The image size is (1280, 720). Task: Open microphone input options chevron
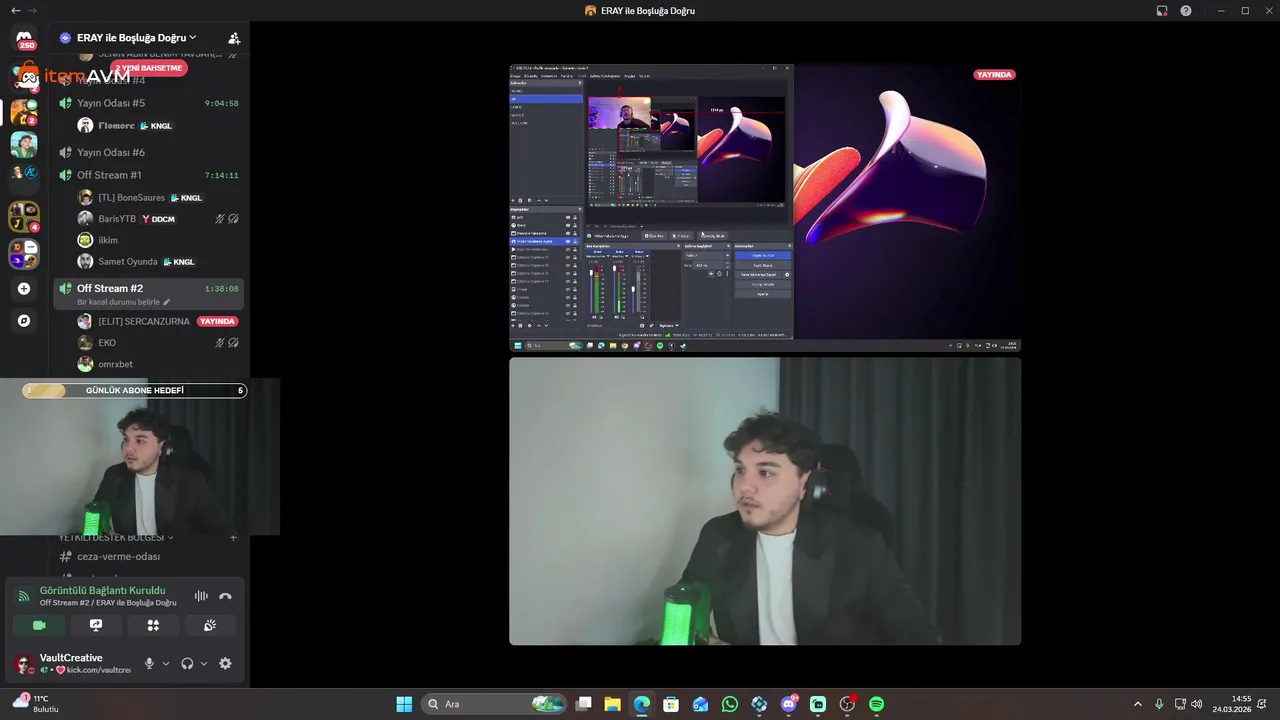(x=166, y=663)
